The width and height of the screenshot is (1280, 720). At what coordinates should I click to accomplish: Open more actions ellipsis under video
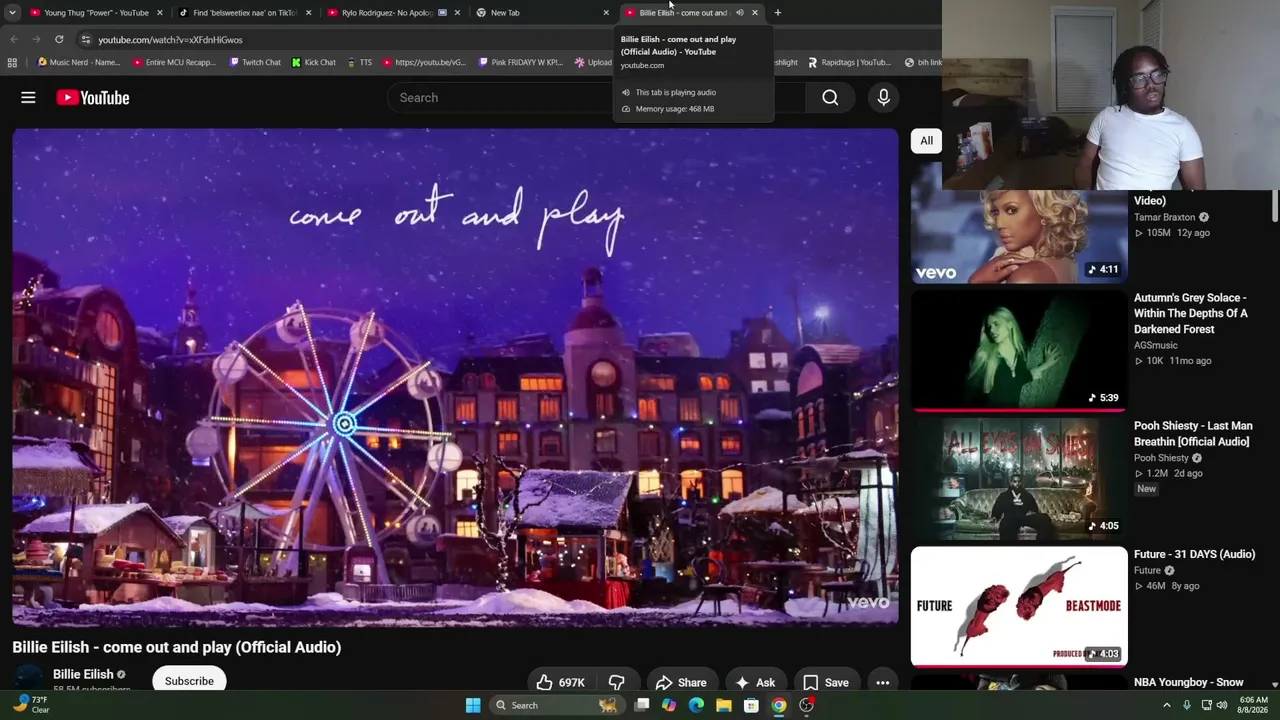coord(883,683)
